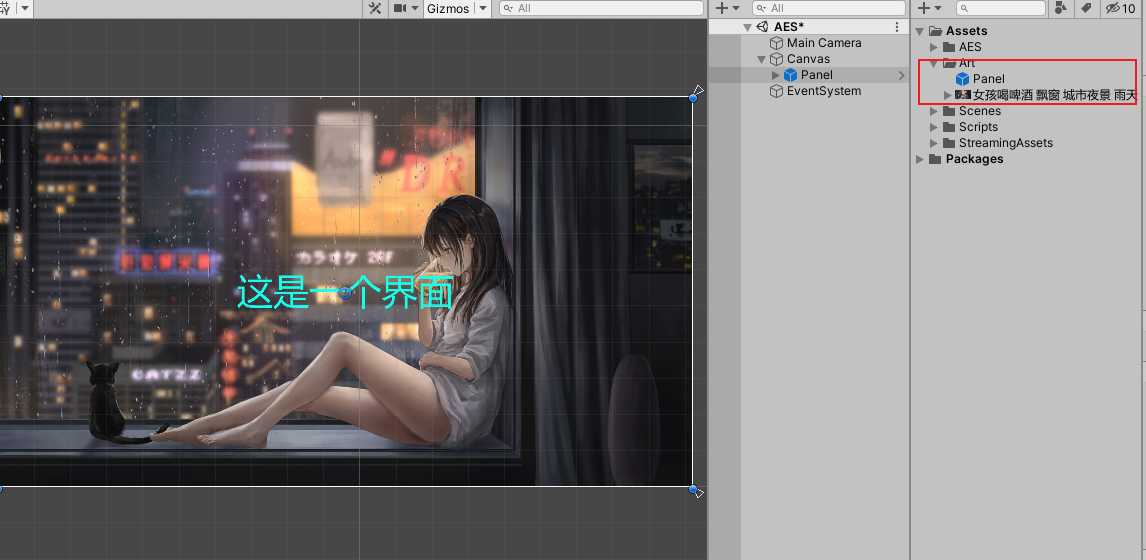Open the Hierarchy create dropdown arrow
Viewport: 1146px width, 560px height.
click(x=736, y=8)
